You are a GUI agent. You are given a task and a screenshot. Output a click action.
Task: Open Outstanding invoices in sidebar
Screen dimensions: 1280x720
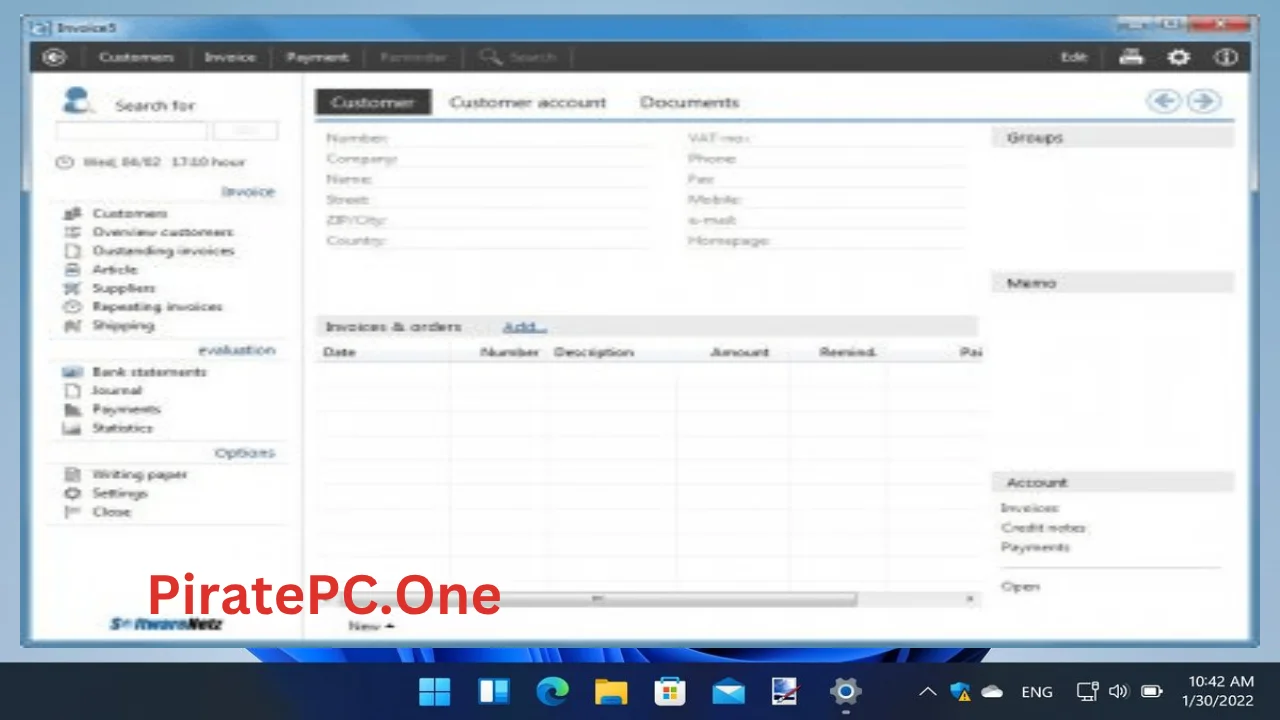tap(163, 251)
